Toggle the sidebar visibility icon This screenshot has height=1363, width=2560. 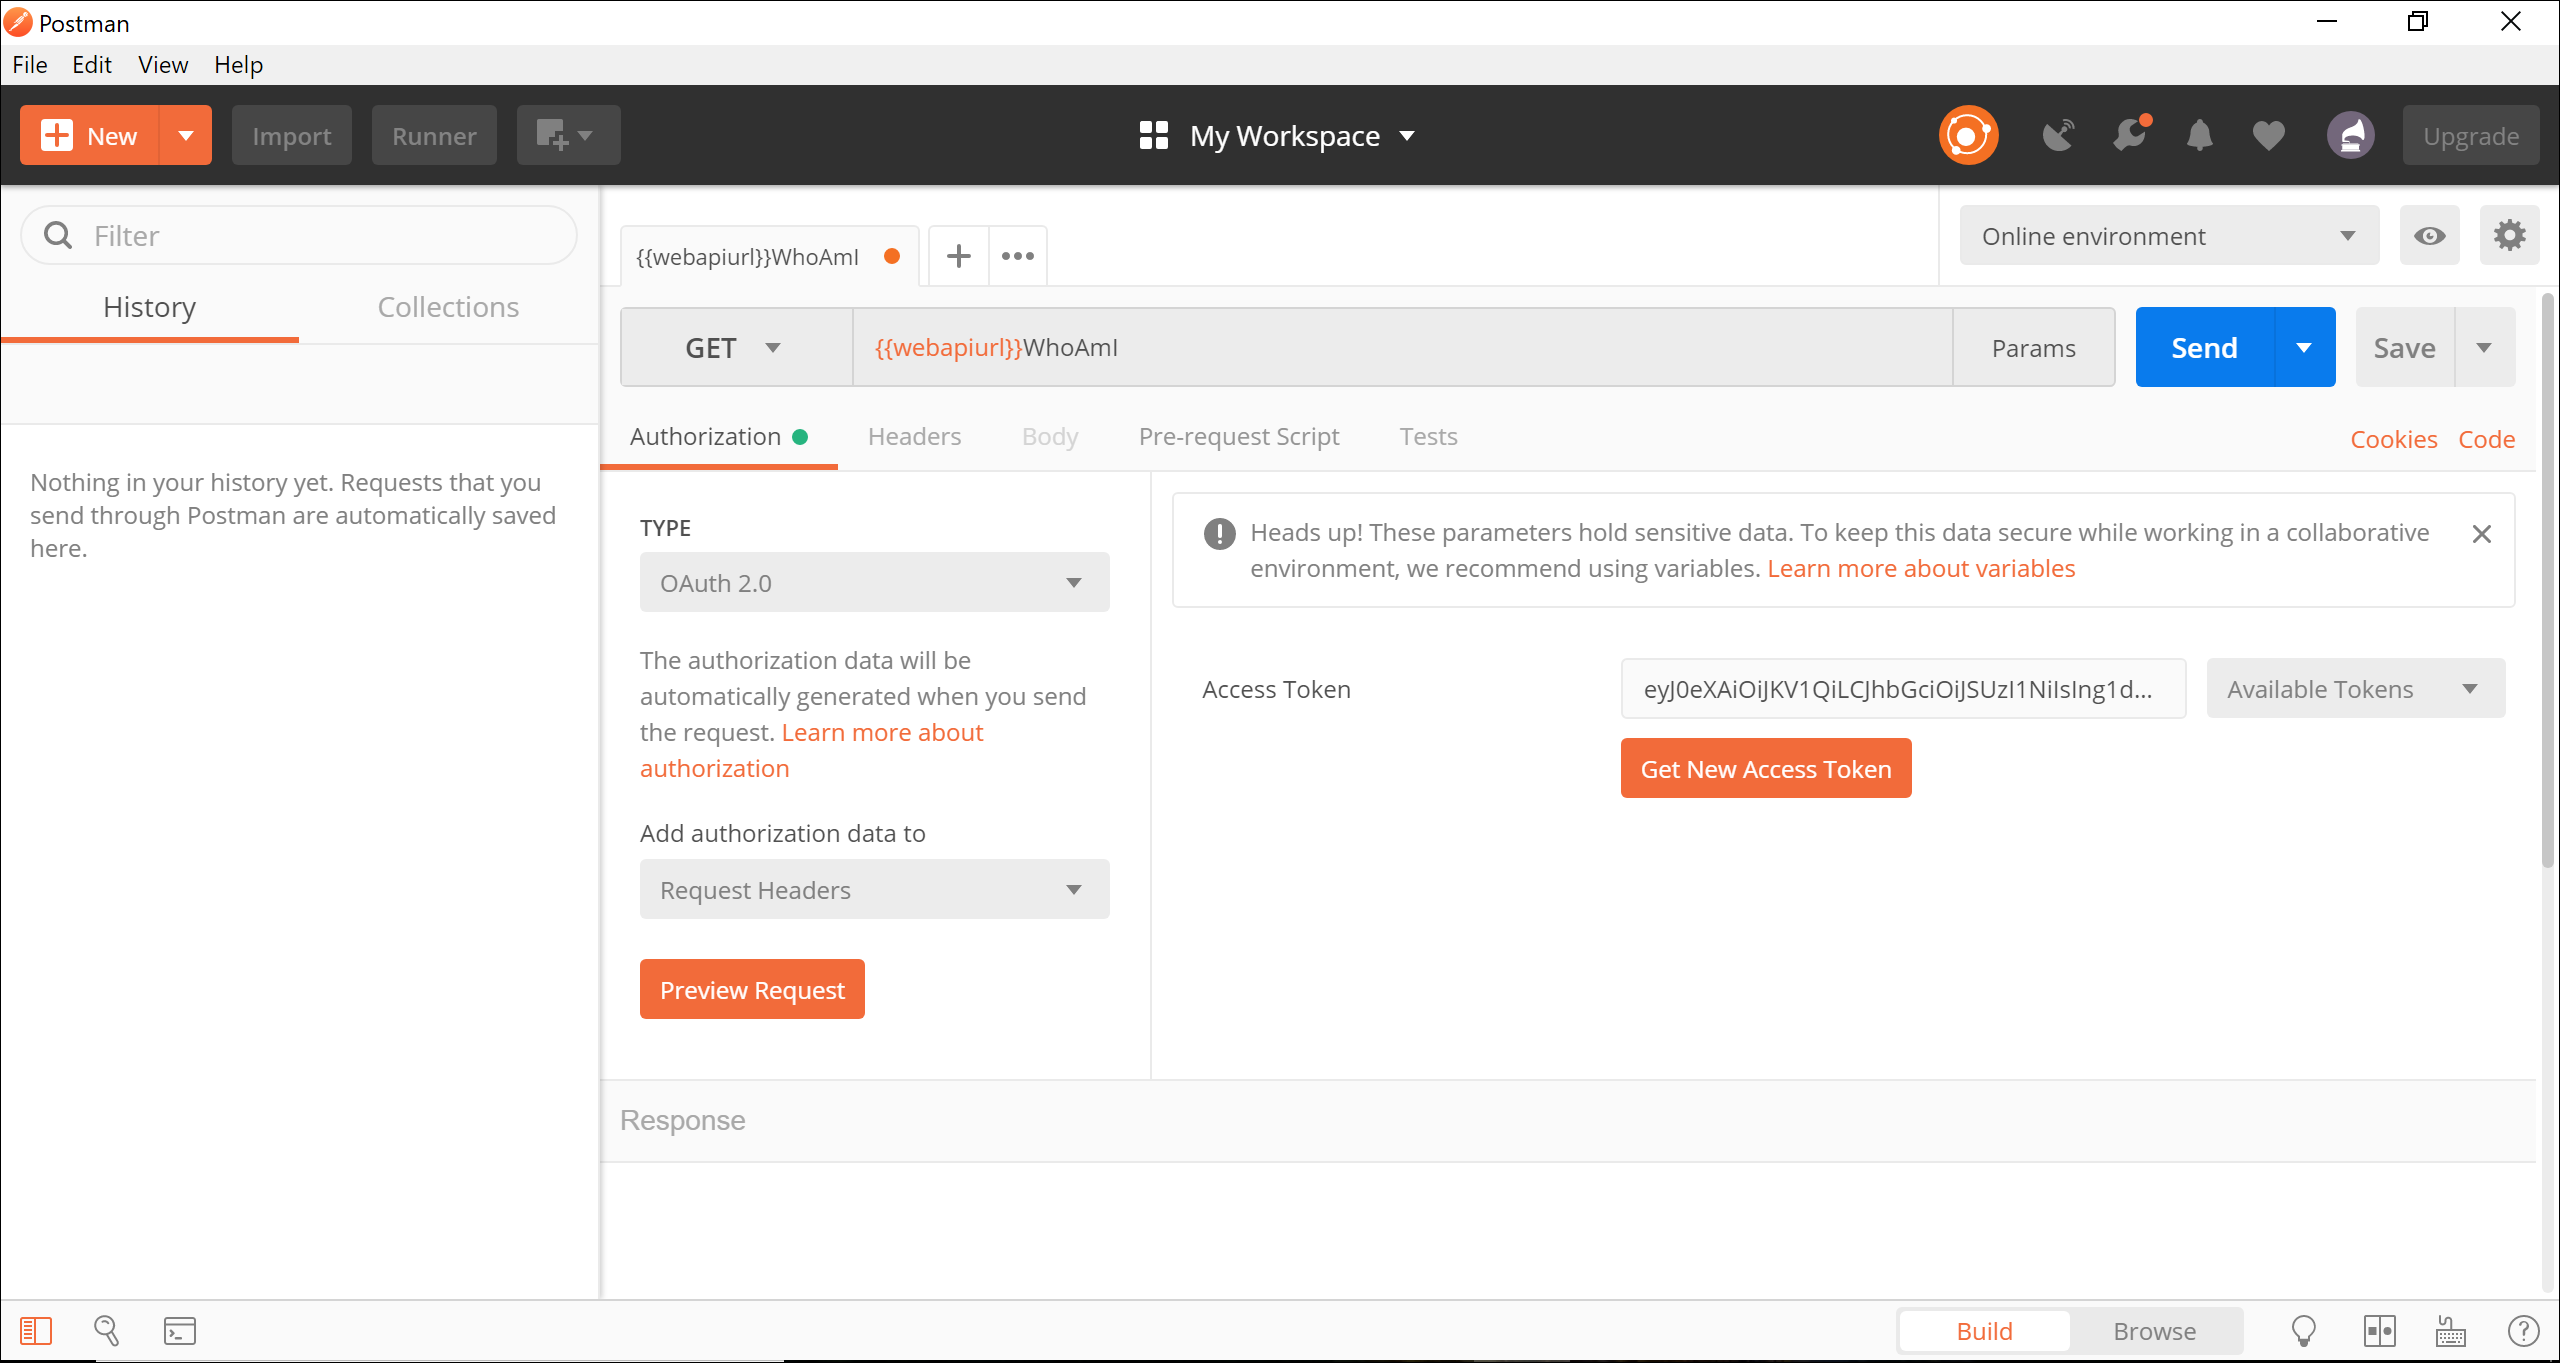[x=36, y=1331]
